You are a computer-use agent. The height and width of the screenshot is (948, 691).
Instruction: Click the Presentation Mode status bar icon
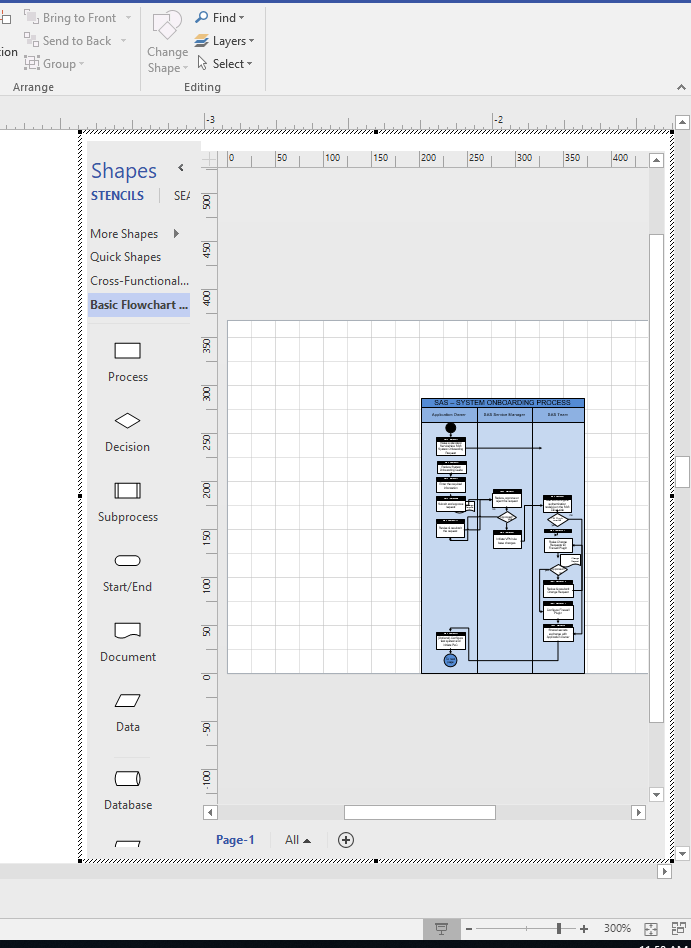441,929
